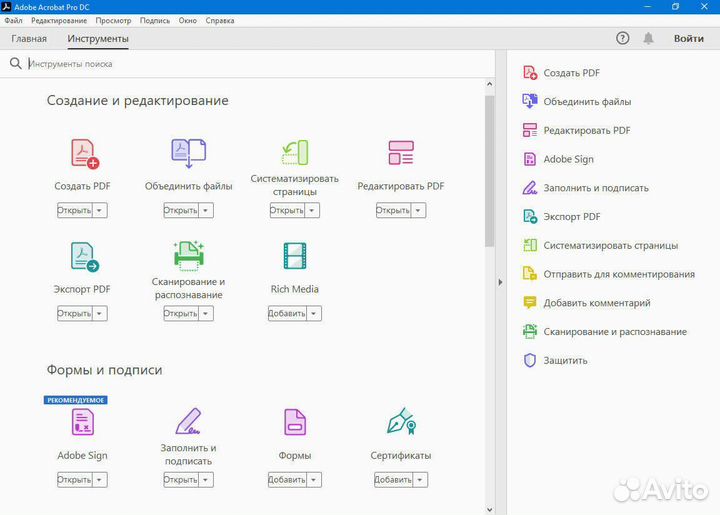Viewport: 720px width, 515px height.
Task: Click the Защитить shield icon
Action: point(530,360)
